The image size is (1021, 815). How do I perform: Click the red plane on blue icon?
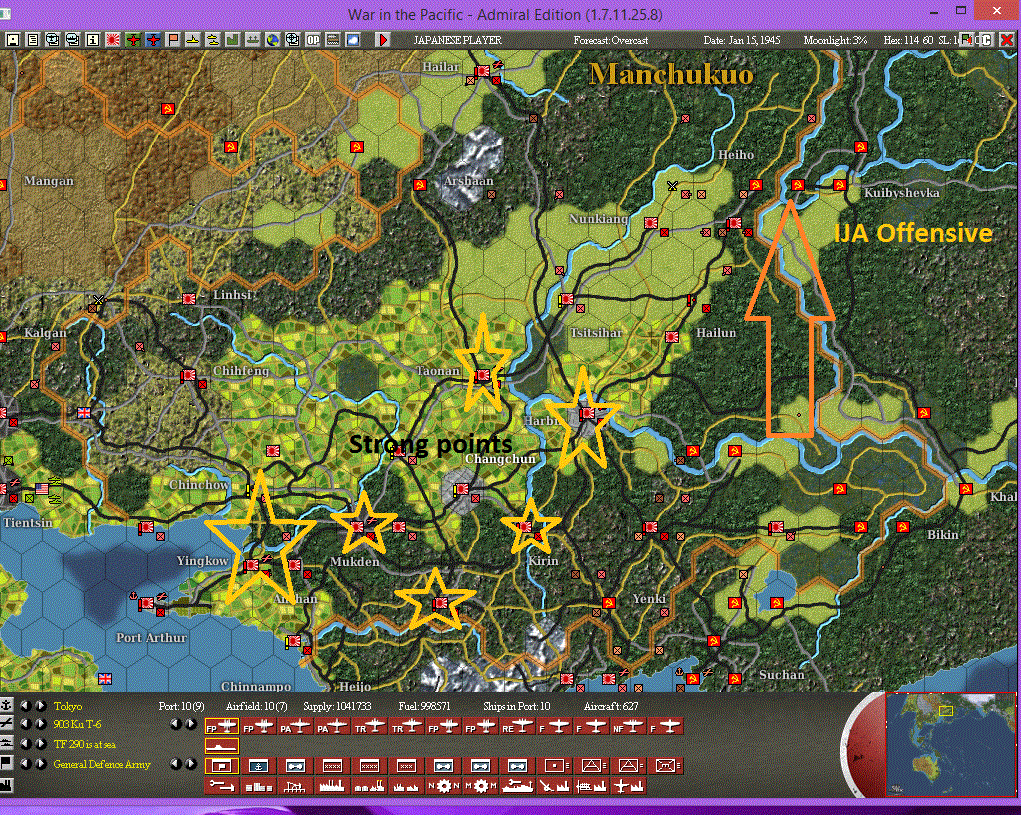tap(153, 40)
